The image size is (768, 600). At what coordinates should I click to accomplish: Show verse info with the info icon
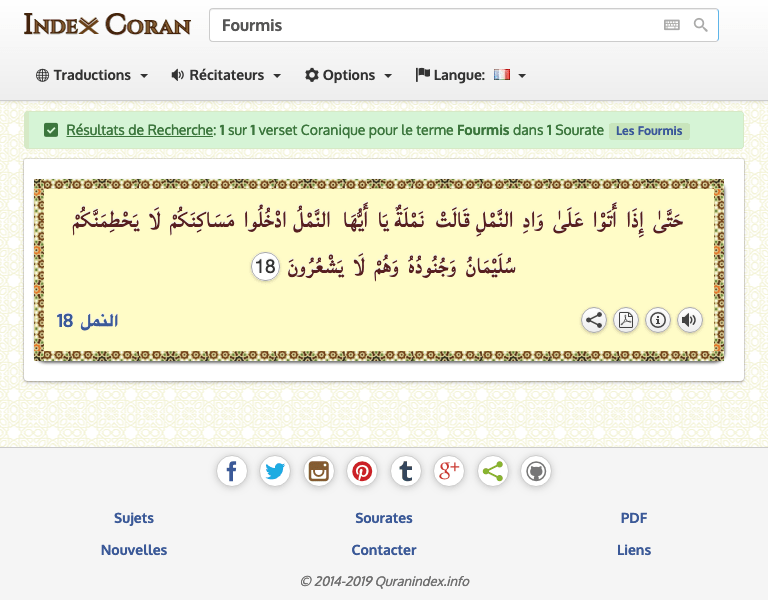(x=658, y=320)
